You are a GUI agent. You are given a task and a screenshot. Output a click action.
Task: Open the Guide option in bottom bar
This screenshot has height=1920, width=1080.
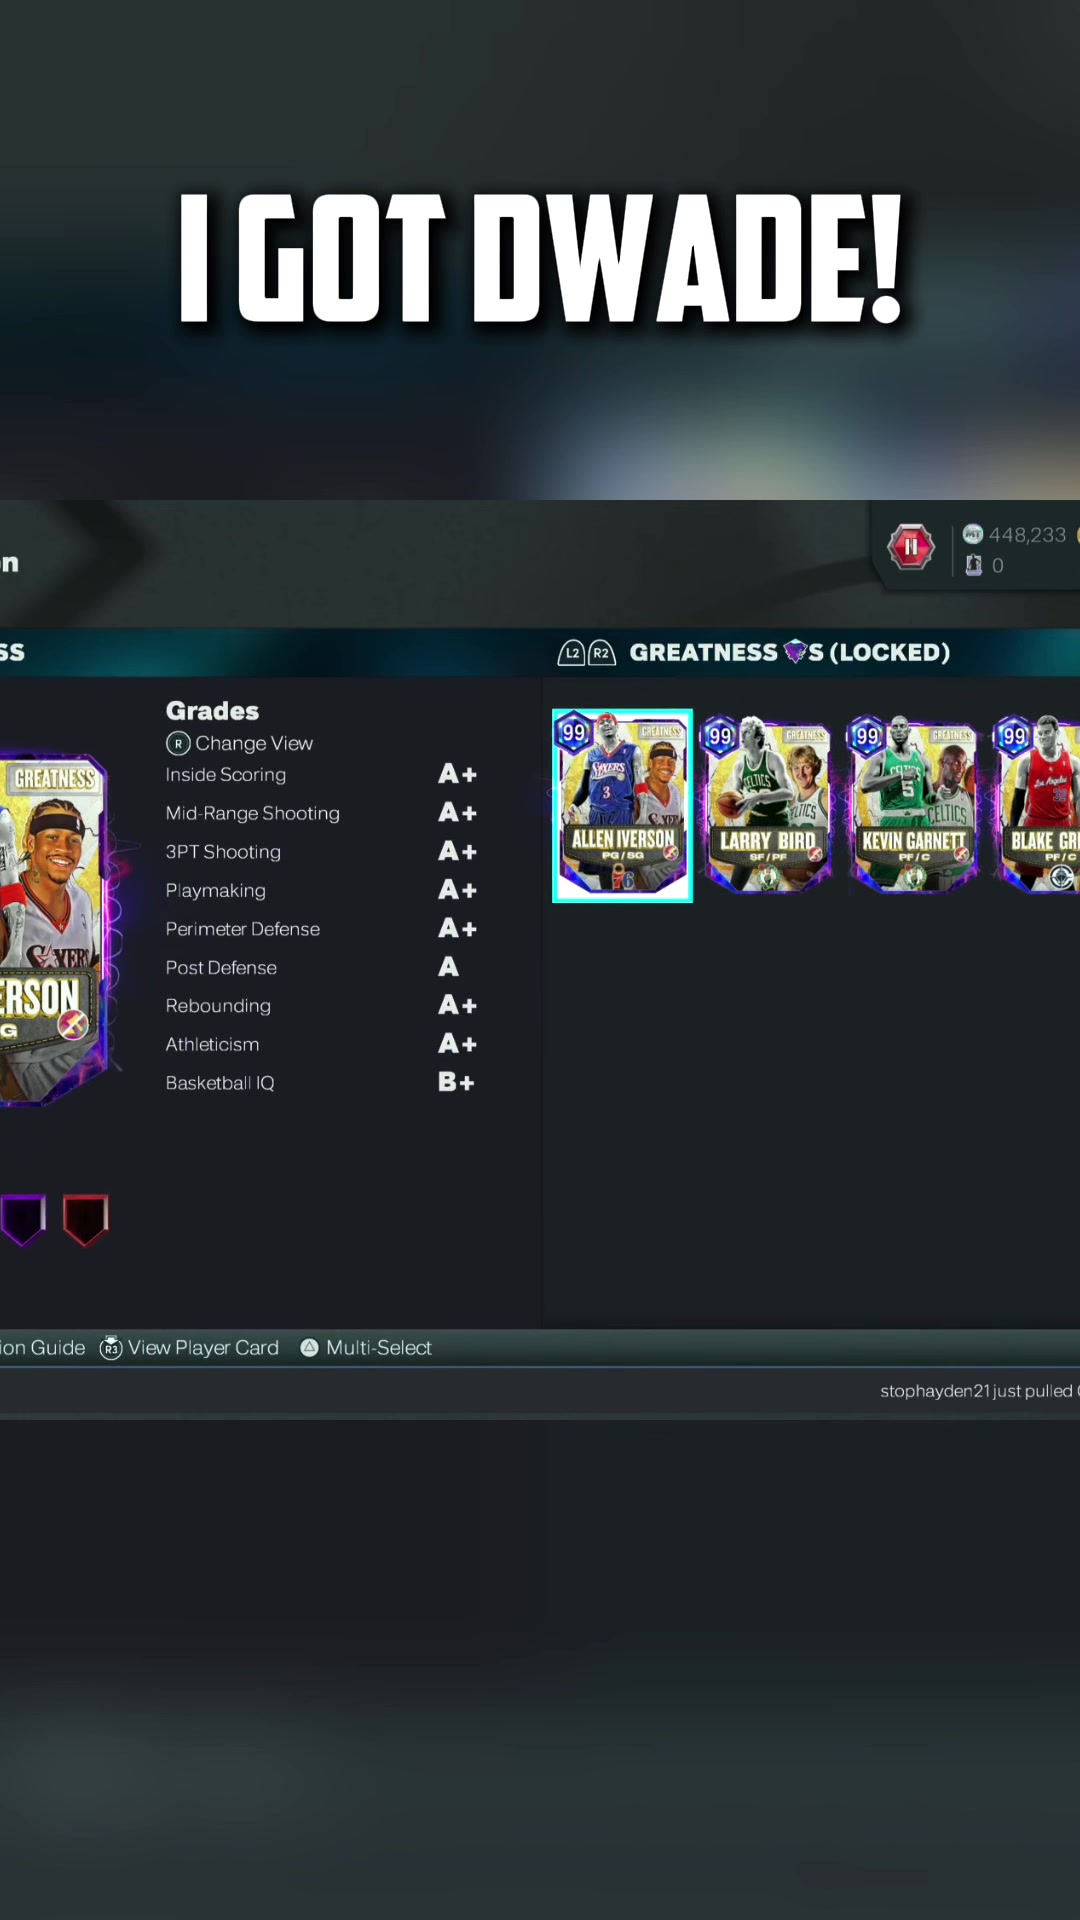43,1348
